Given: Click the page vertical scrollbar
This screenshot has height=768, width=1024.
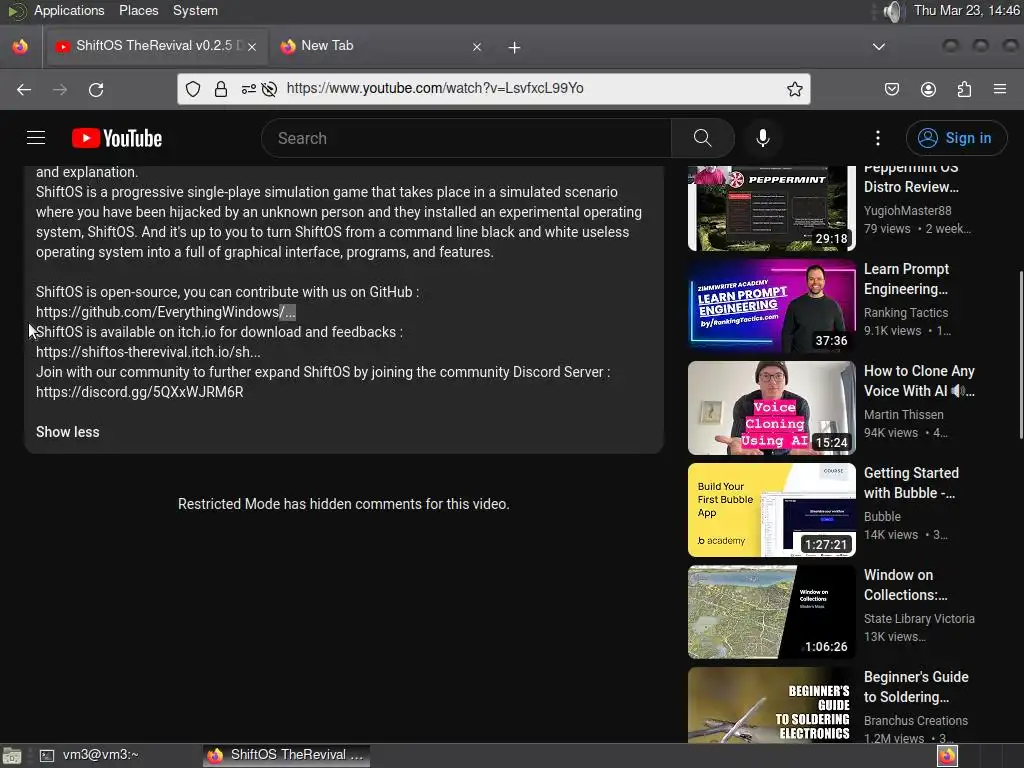Looking at the screenshot, I should coord(1020,355).
